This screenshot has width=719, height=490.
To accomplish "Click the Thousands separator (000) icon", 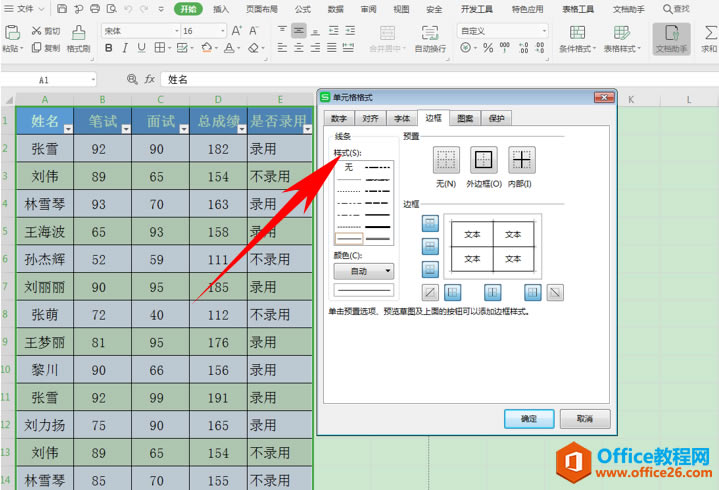I will 504,47.
